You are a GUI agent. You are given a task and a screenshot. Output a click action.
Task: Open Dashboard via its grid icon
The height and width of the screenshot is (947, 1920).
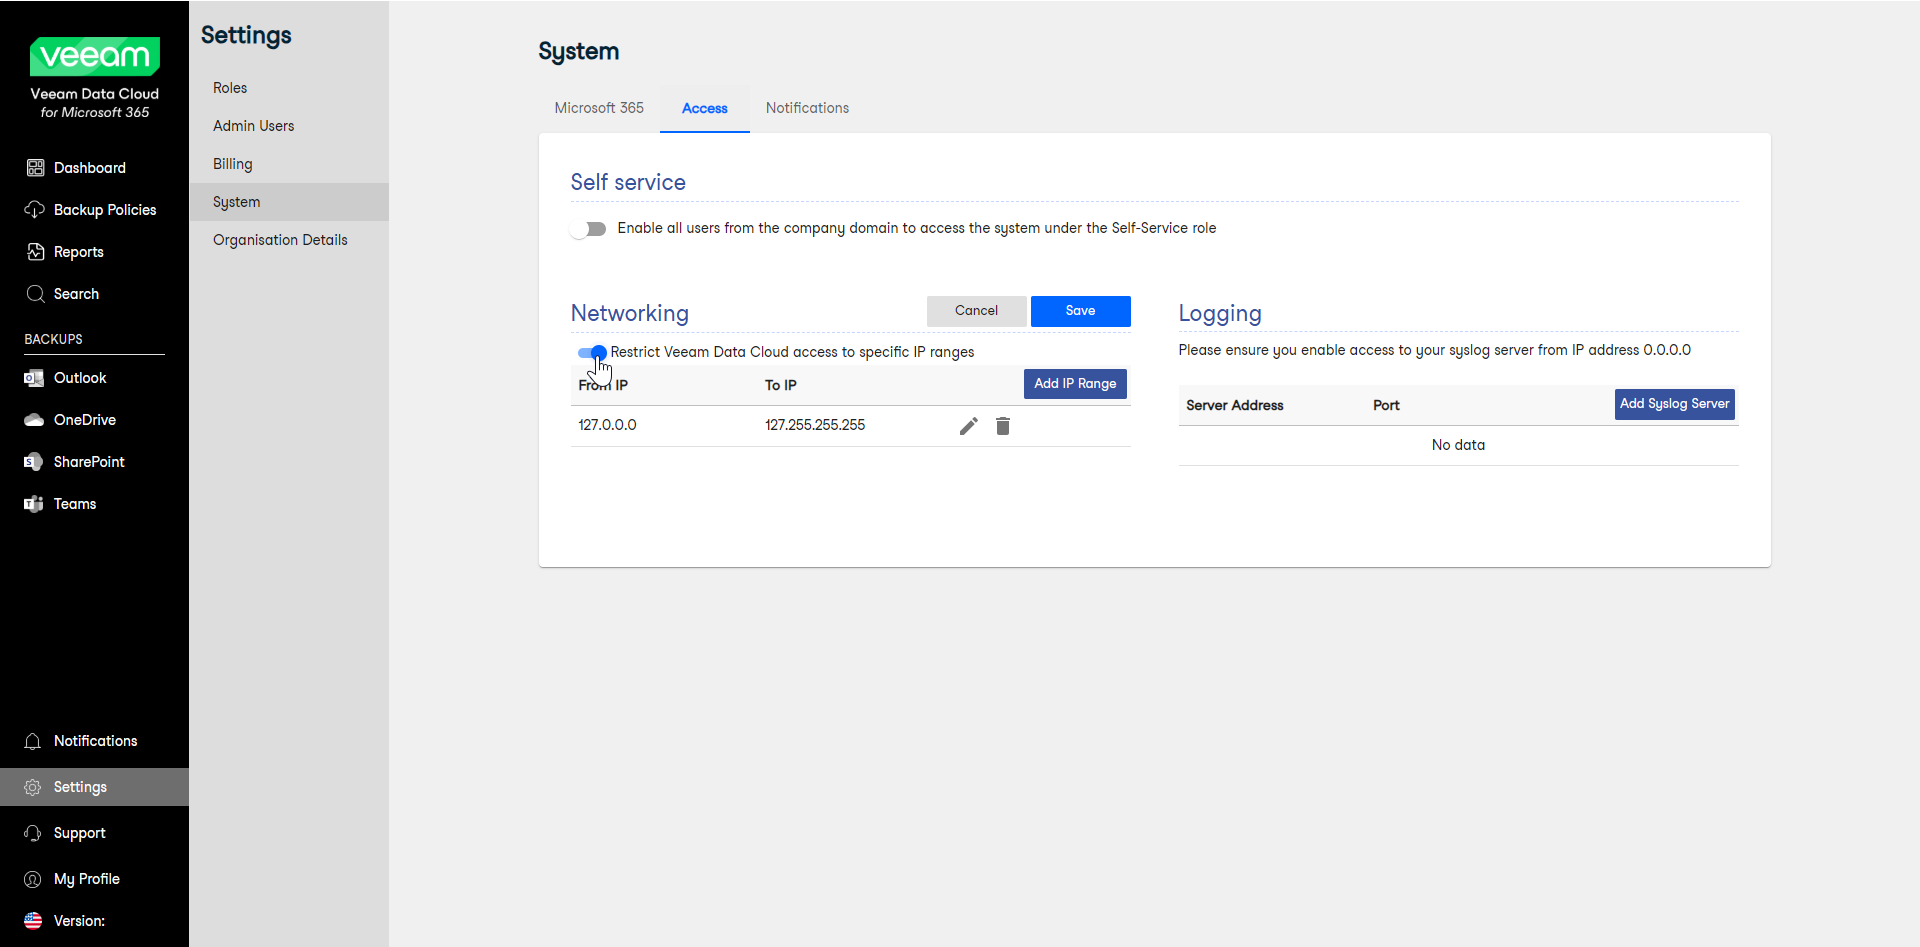[x=35, y=168]
